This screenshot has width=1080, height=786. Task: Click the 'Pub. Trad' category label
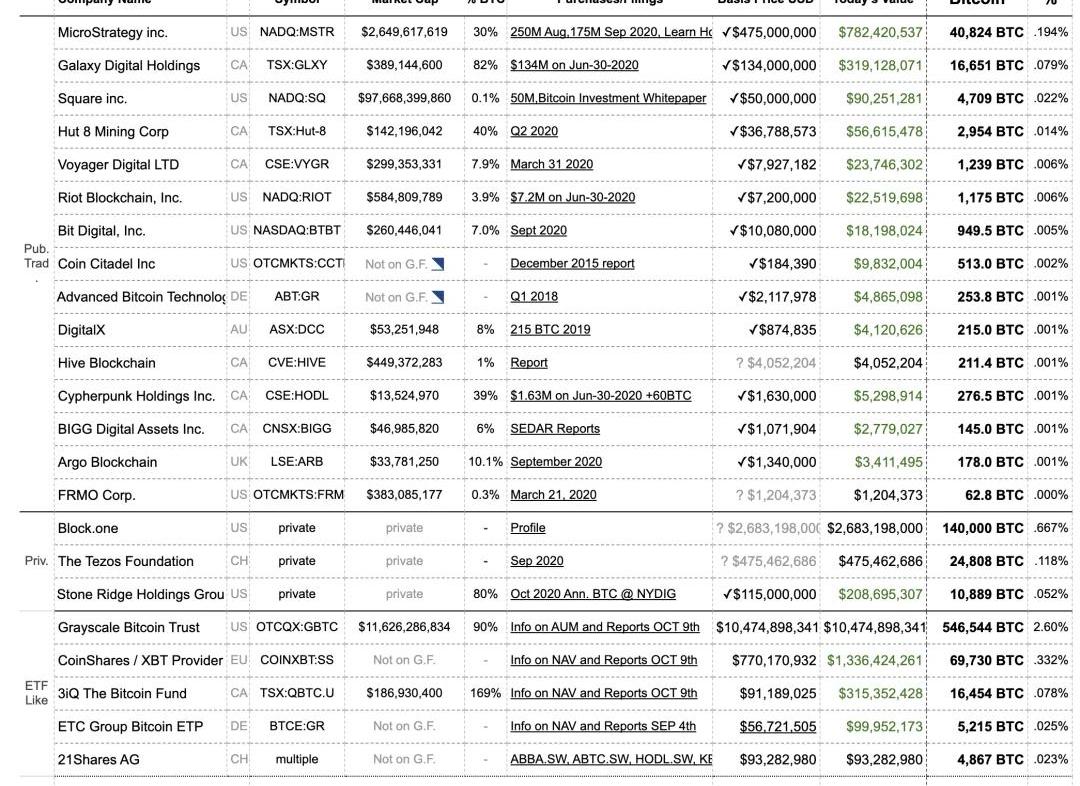[x=36, y=256]
